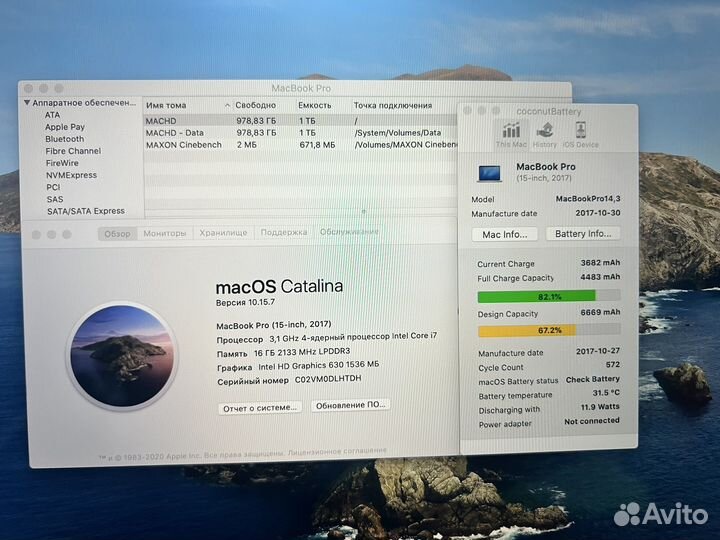720x540 pixels.
Task: Select Fibre Channel in the hardware sidebar
Action: tap(73, 151)
